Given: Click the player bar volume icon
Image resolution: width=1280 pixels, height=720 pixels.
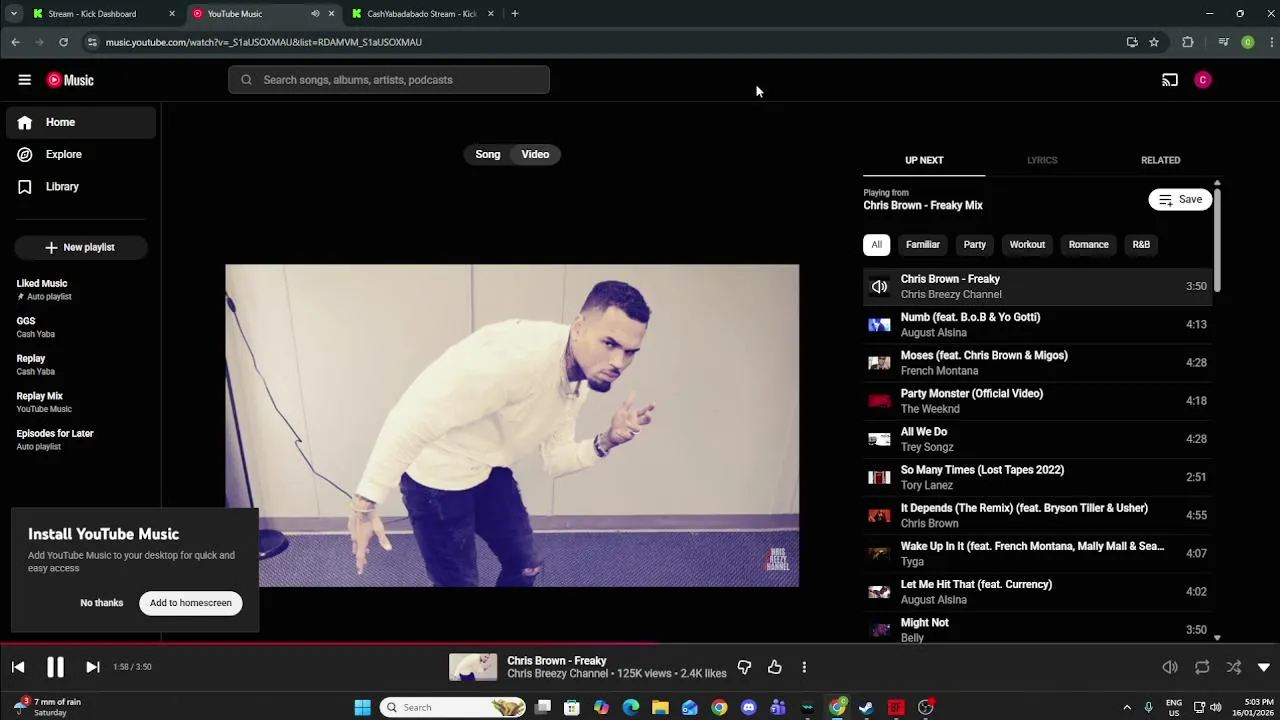Looking at the screenshot, I should (x=1169, y=667).
